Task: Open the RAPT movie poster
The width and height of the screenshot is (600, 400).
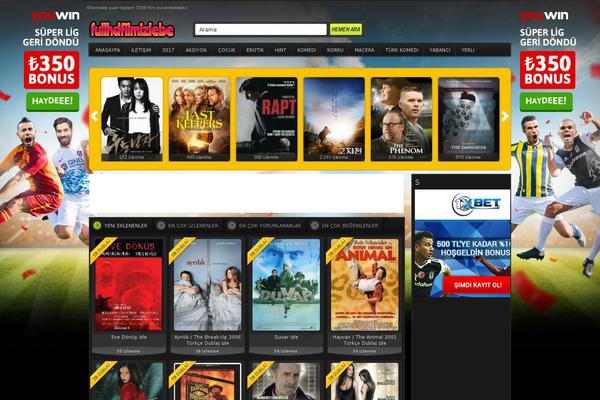Action: pyautogui.click(x=267, y=119)
